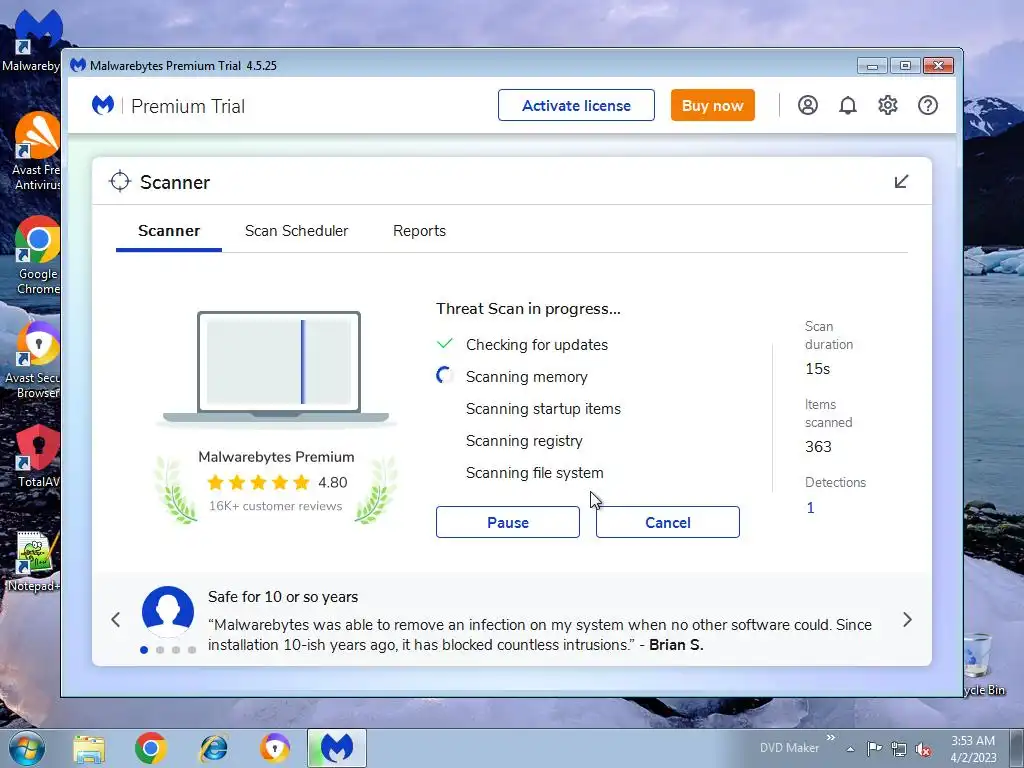The width and height of the screenshot is (1024, 768).
Task: Switch to the Scanner tab
Action: coord(168,231)
